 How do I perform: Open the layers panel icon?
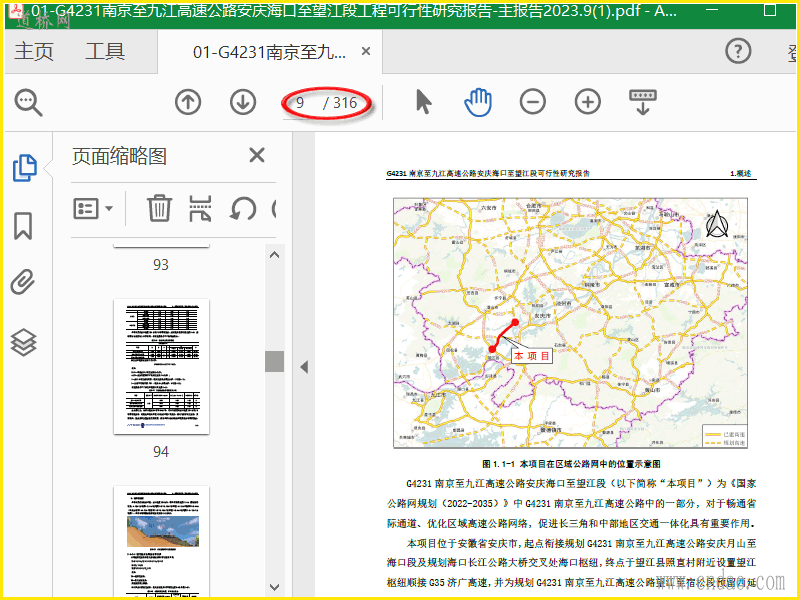[x=23, y=342]
